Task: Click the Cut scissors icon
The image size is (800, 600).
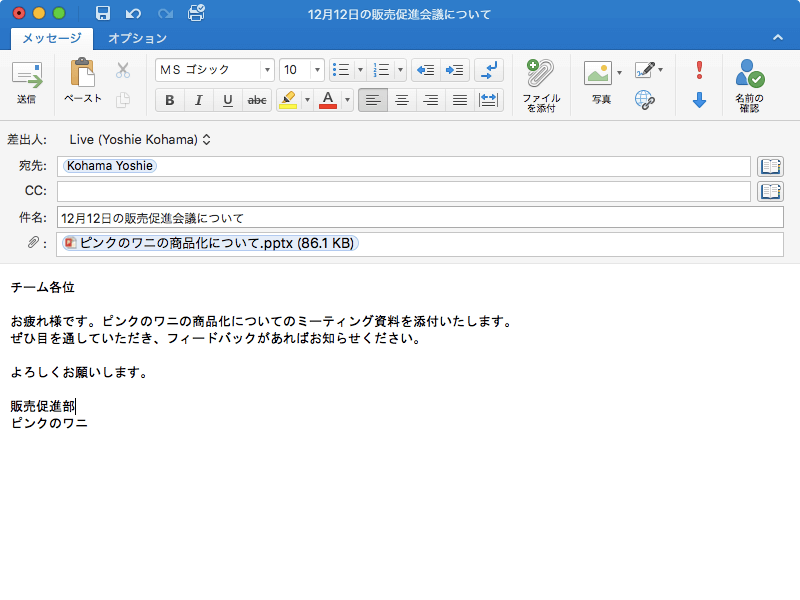Action: (122, 70)
